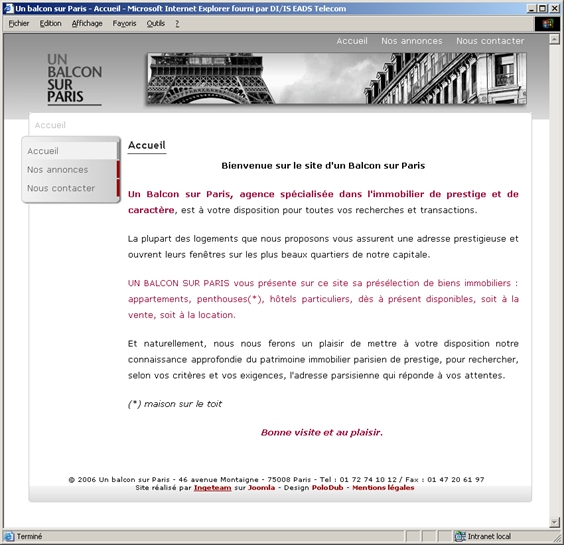565x546 pixels.
Task: Open the Favoris menu
Action: (124, 24)
